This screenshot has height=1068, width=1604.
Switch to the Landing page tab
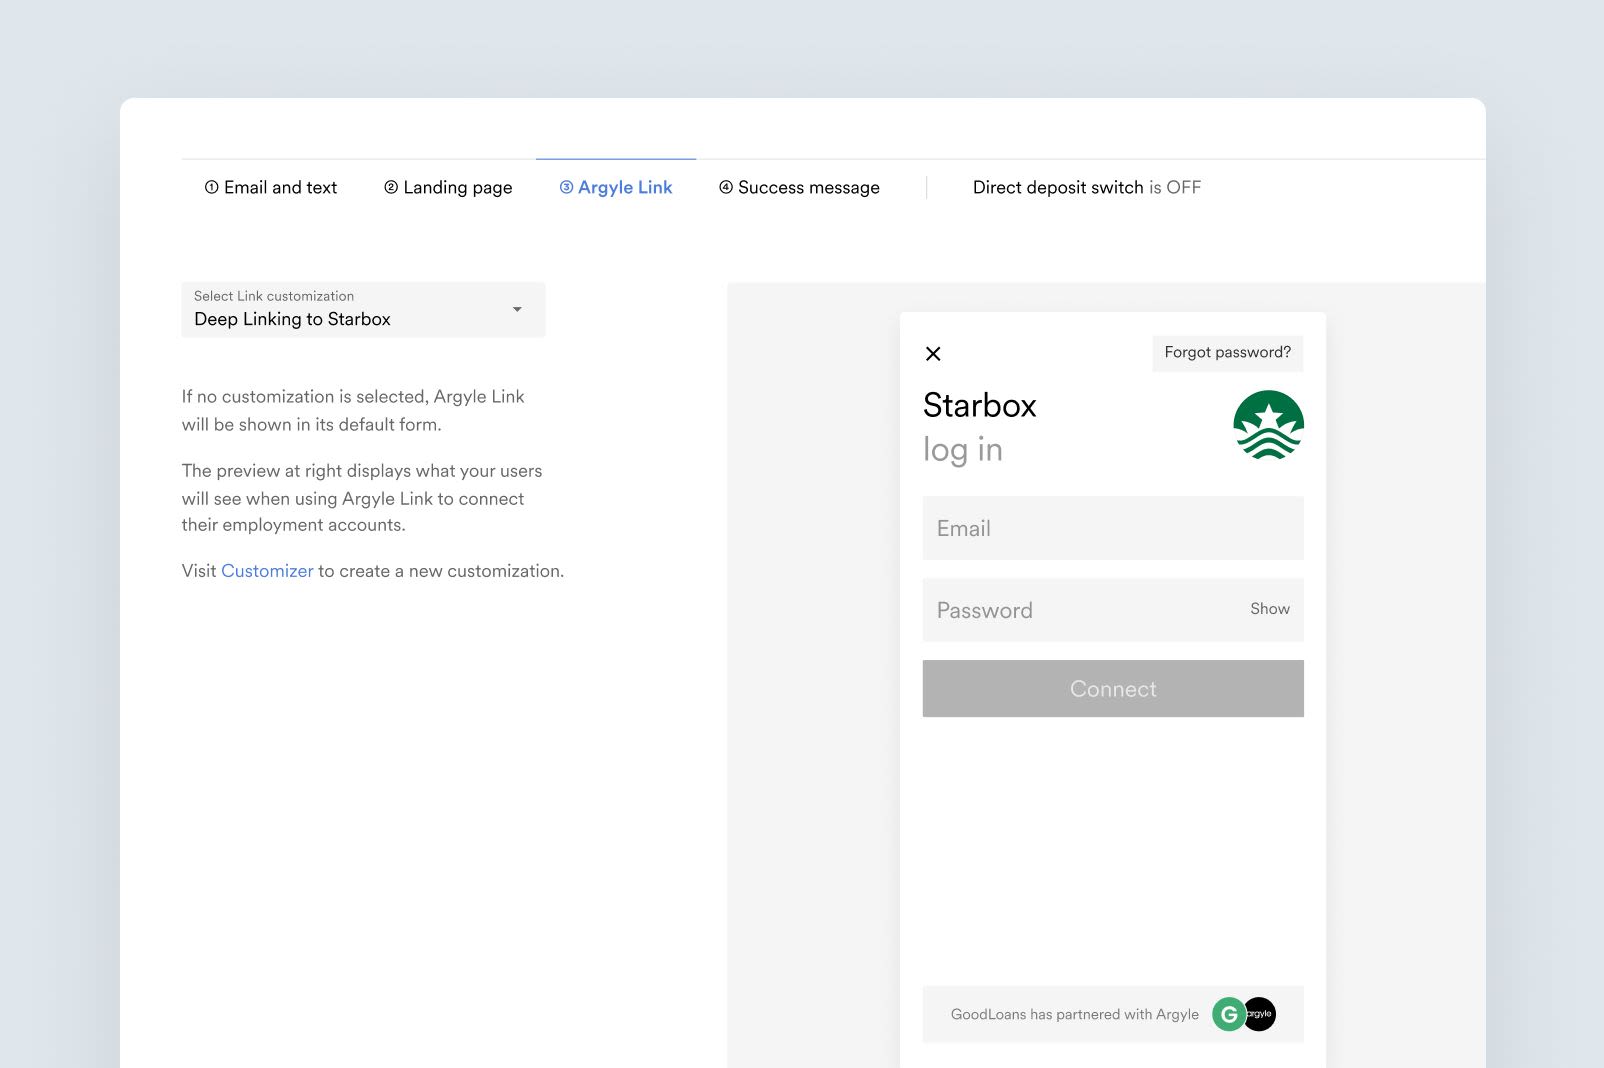448,188
